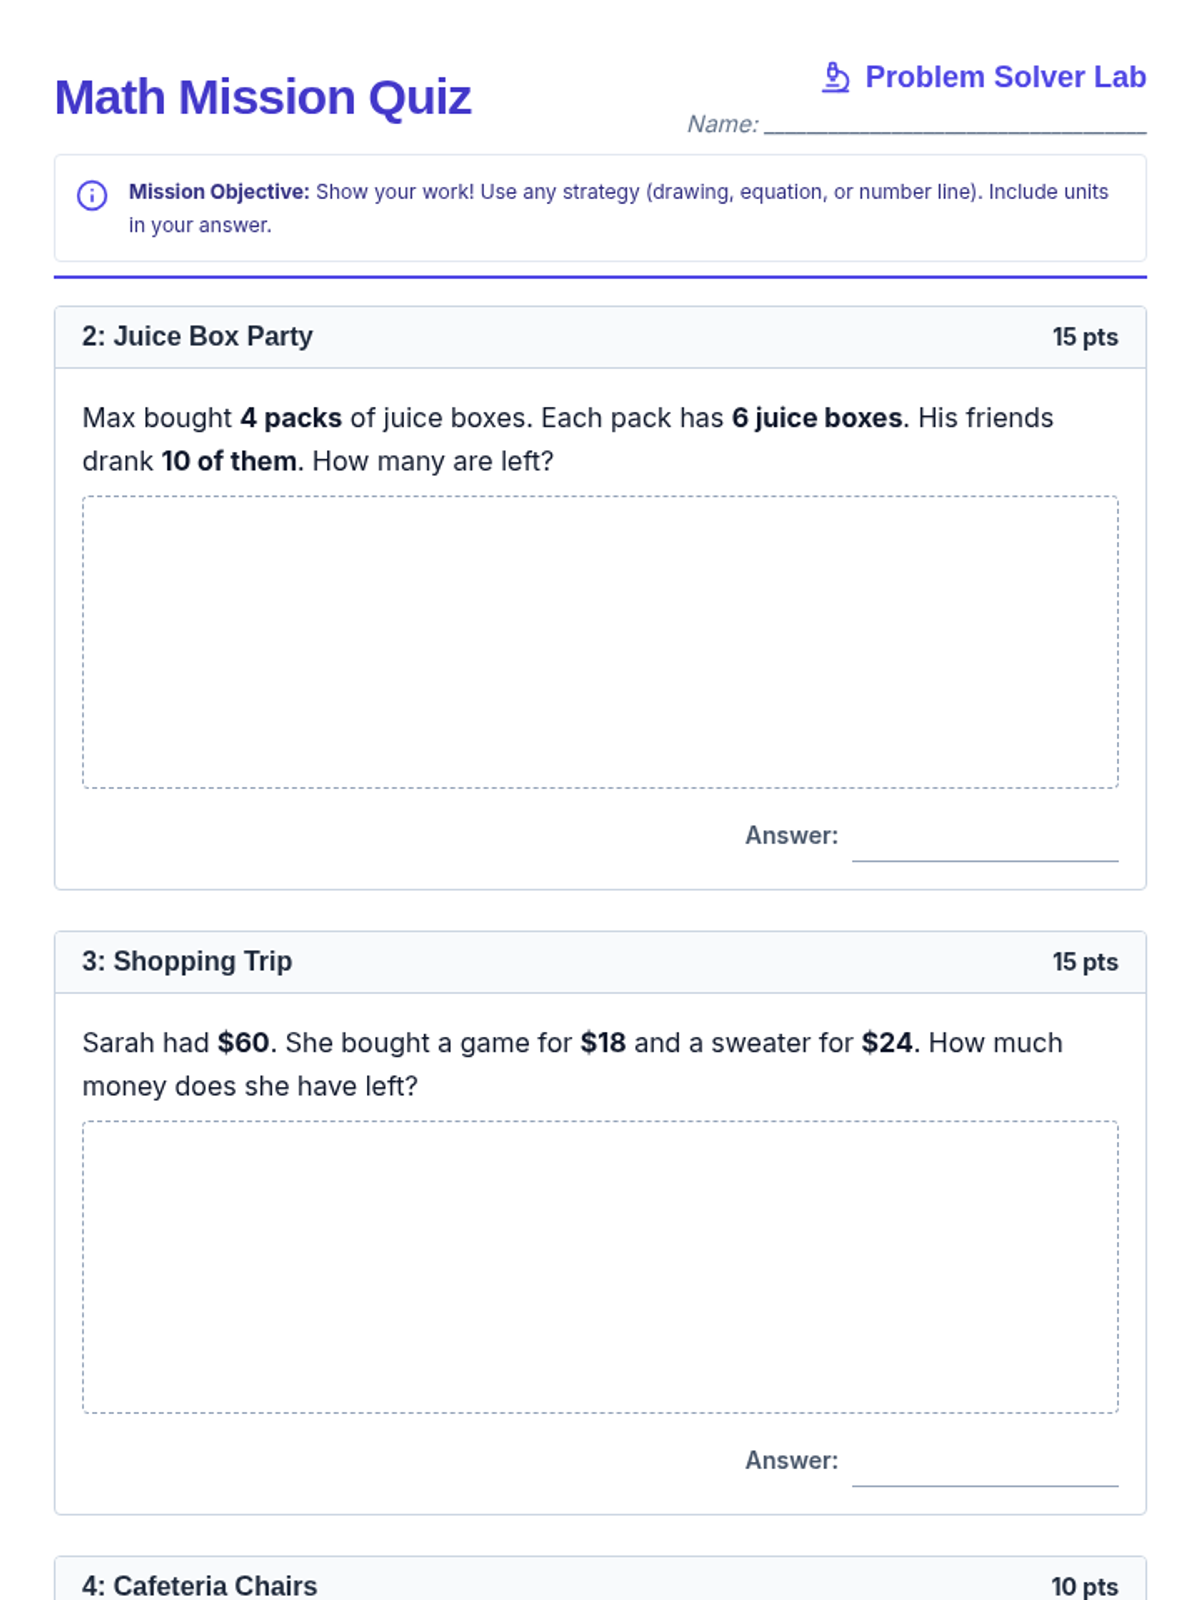Click the 15 pts label for Shopping Trip

(1084, 963)
